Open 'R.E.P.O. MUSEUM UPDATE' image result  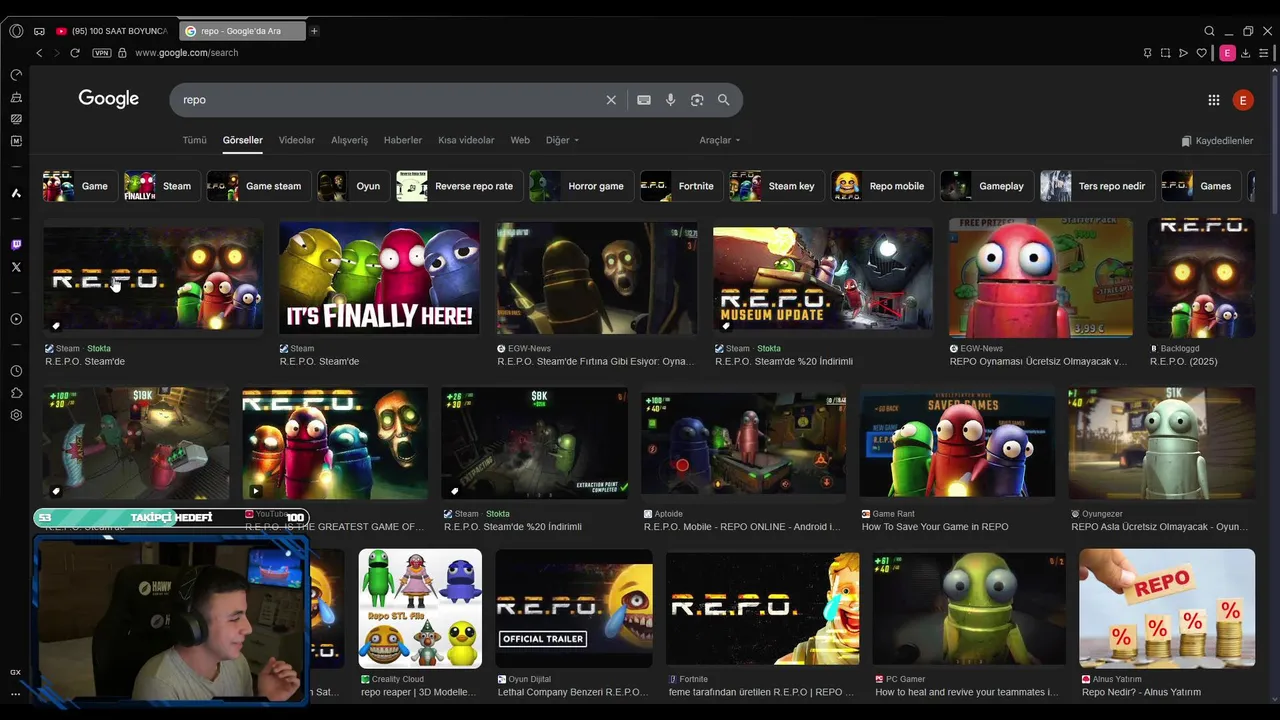coord(822,278)
